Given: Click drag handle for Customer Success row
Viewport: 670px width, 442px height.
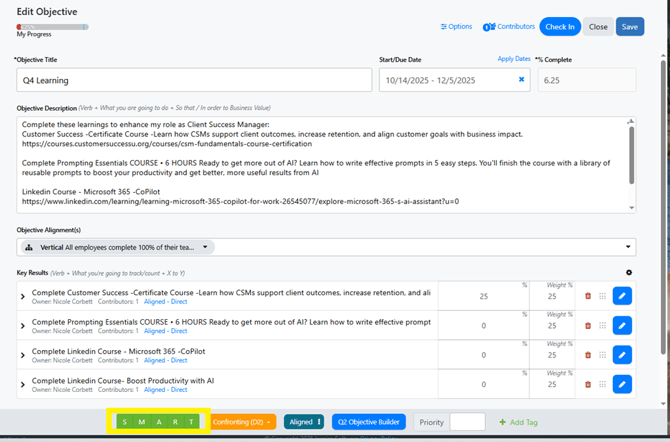Looking at the screenshot, I should 603,296.
